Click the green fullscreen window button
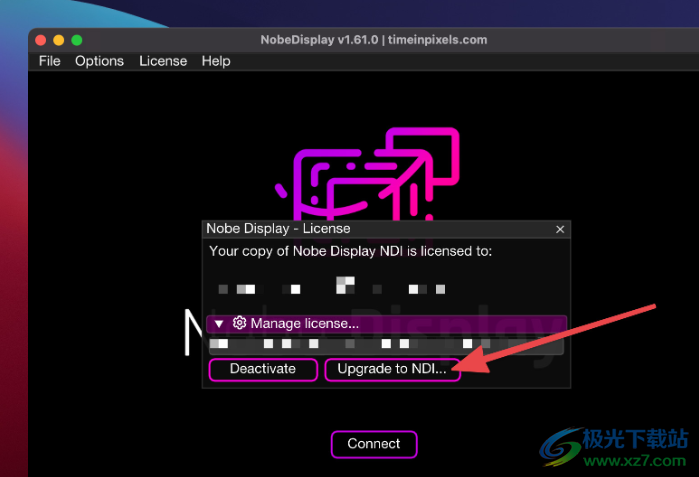 pos(77,40)
